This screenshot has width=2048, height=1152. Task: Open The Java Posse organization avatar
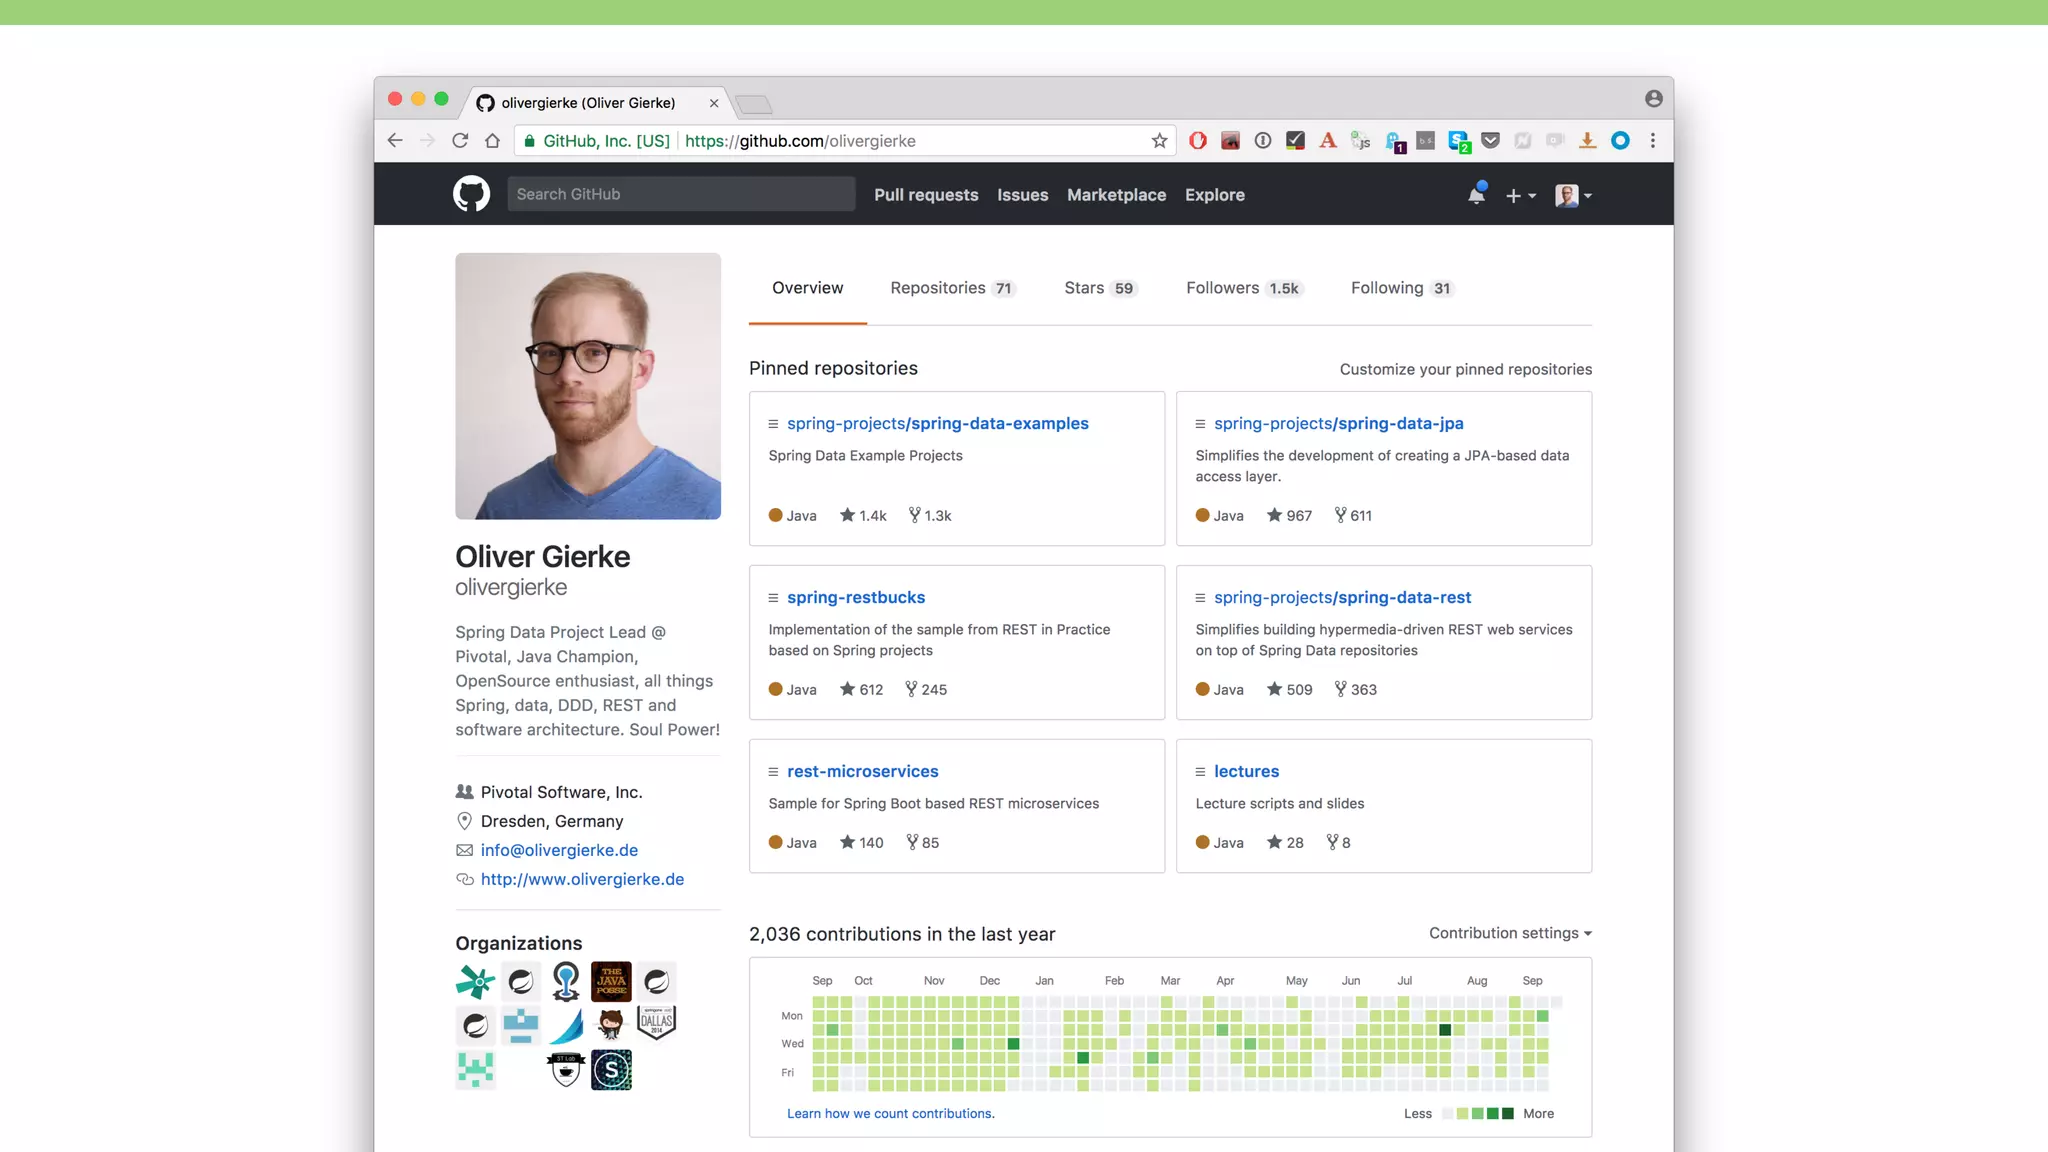(x=611, y=981)
